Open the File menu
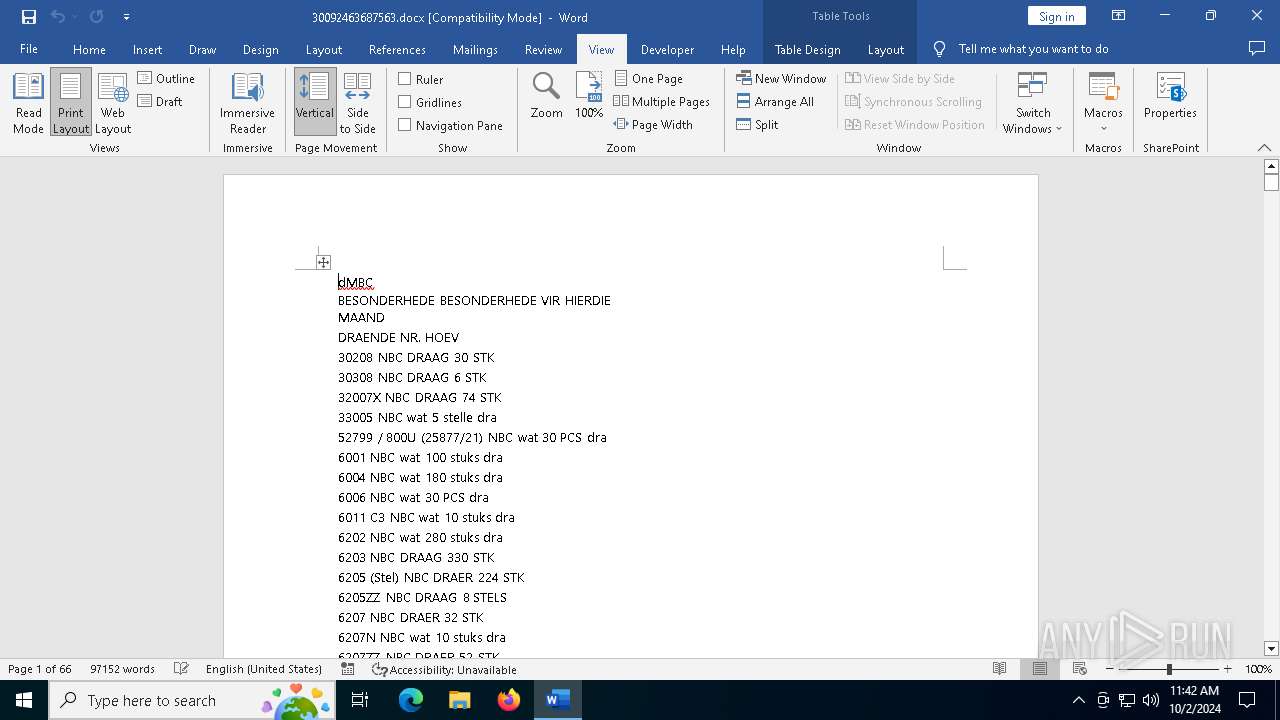The image size is (1280, 720). [x=29, y=49]
